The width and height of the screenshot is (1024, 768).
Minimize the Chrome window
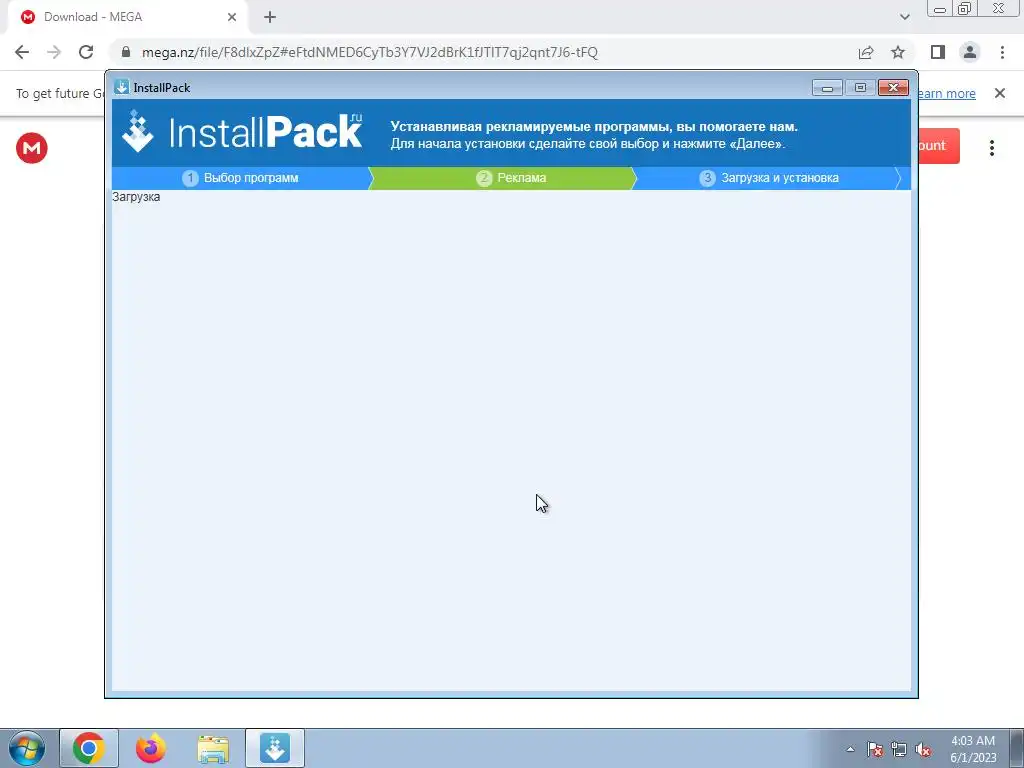pos(940,8)
